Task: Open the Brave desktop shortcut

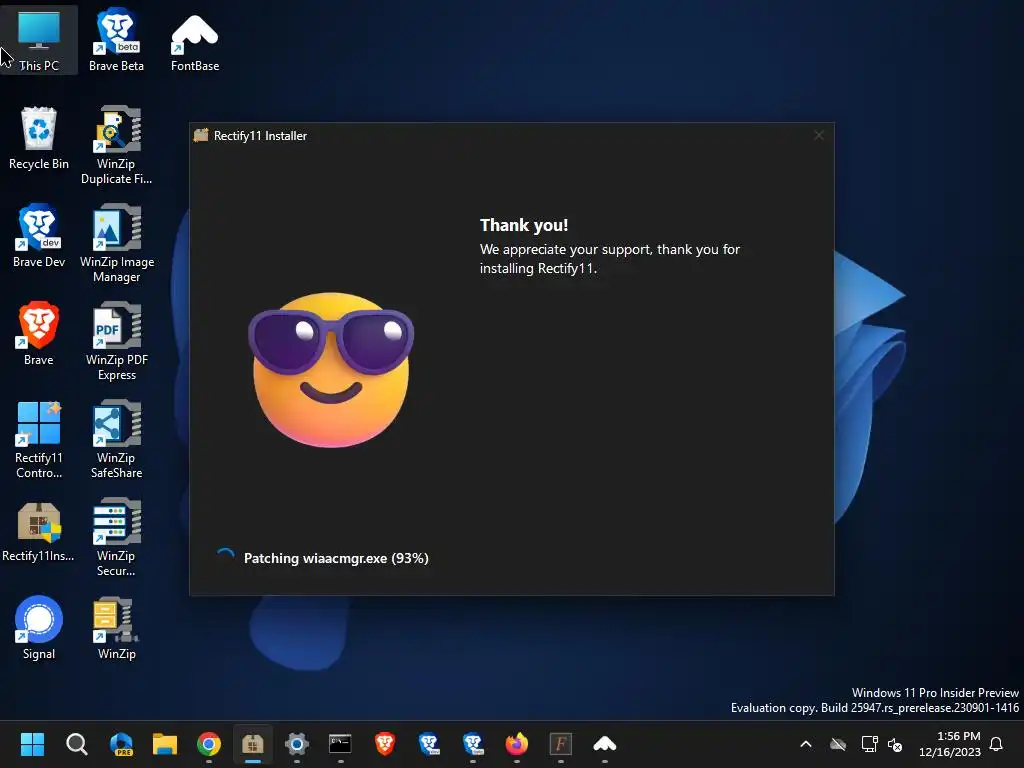Action: tap(39, 334)
